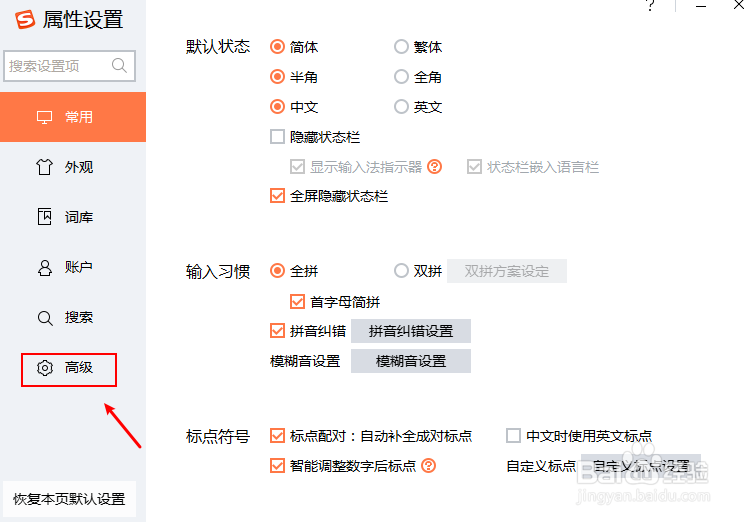The height and width of the screenshot is (522, 752).
Task: Click the shirt icon for 外观
Action: point(45,167)
